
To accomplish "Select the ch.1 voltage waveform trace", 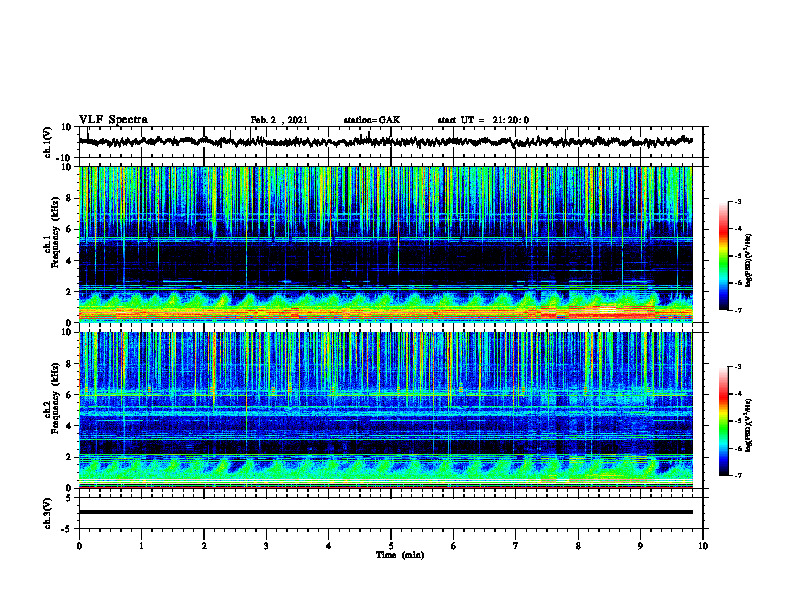I will click(x=385, y=141).
